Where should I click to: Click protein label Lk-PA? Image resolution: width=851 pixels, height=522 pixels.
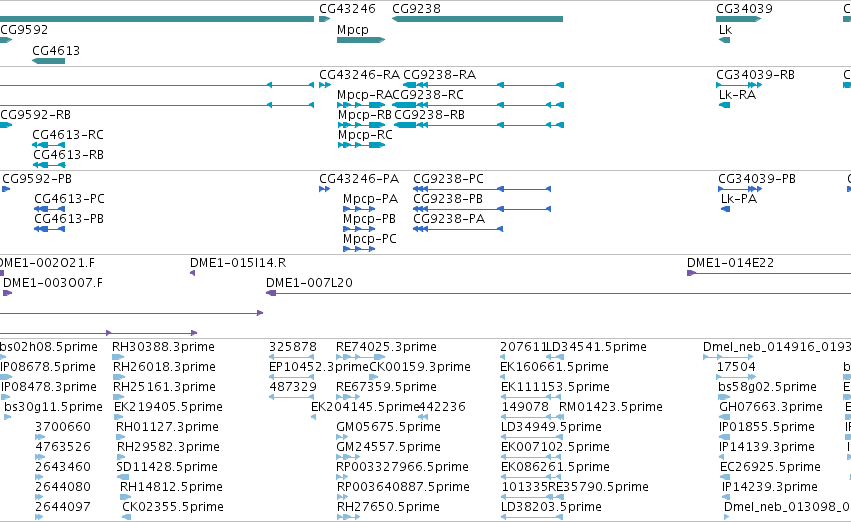point(739,199)
